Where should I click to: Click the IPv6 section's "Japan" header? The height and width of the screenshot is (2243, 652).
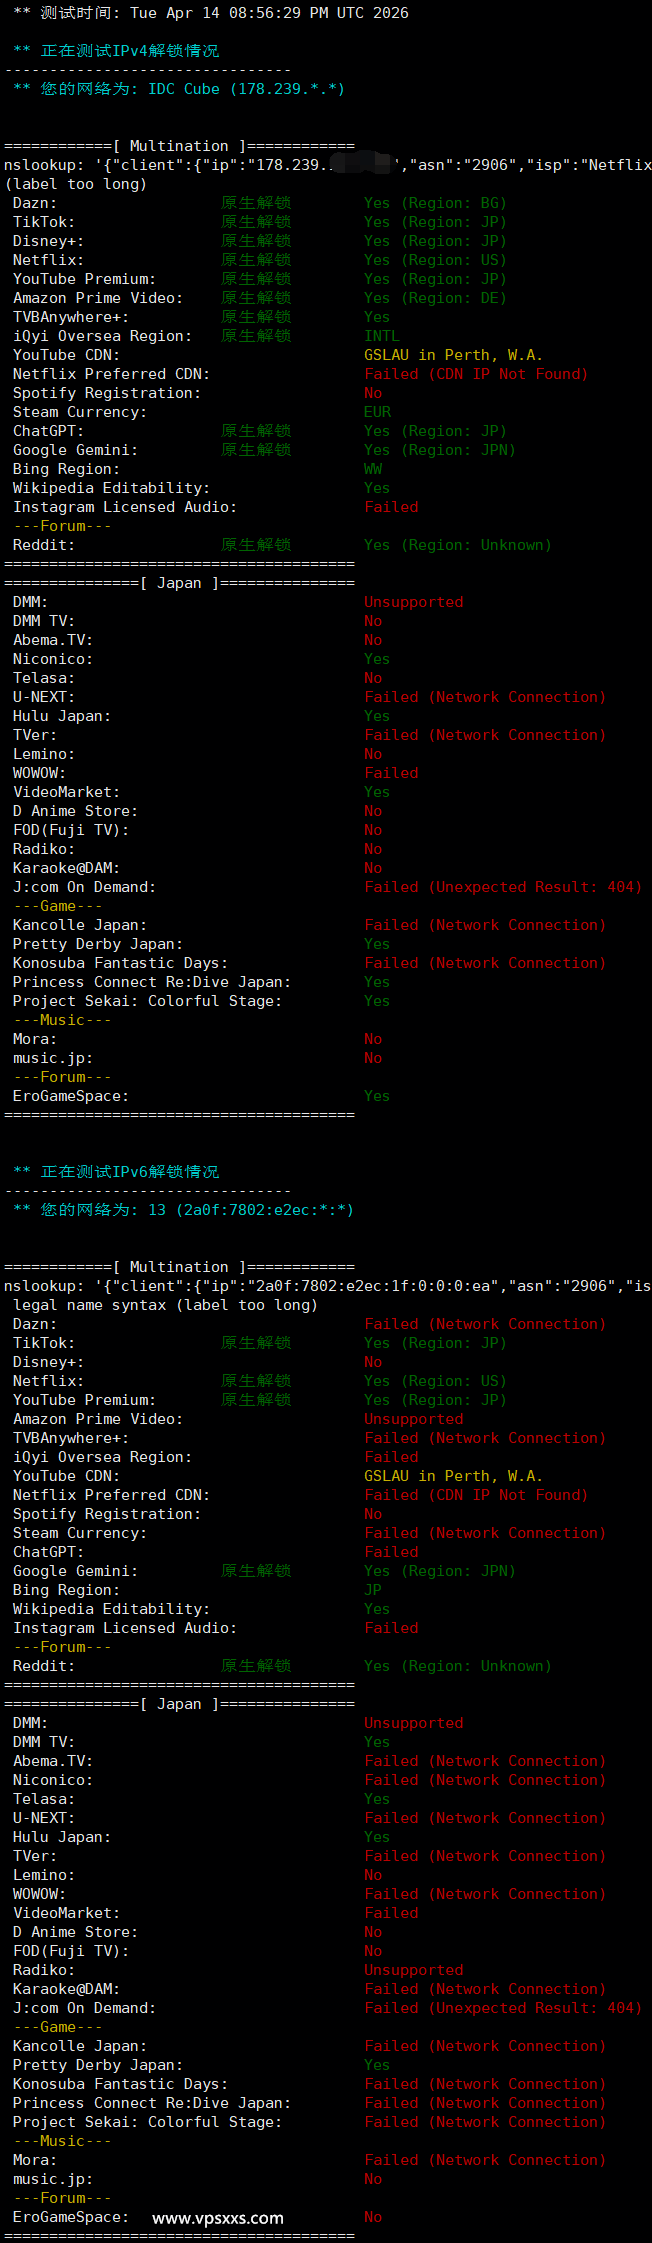point(179,1704)
